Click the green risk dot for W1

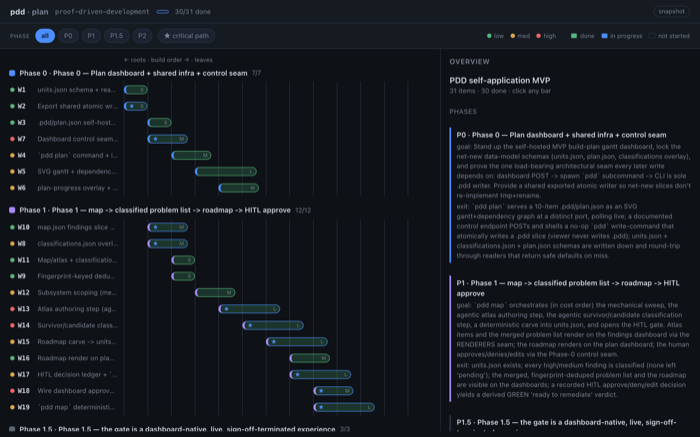click(x=12, y=90)
